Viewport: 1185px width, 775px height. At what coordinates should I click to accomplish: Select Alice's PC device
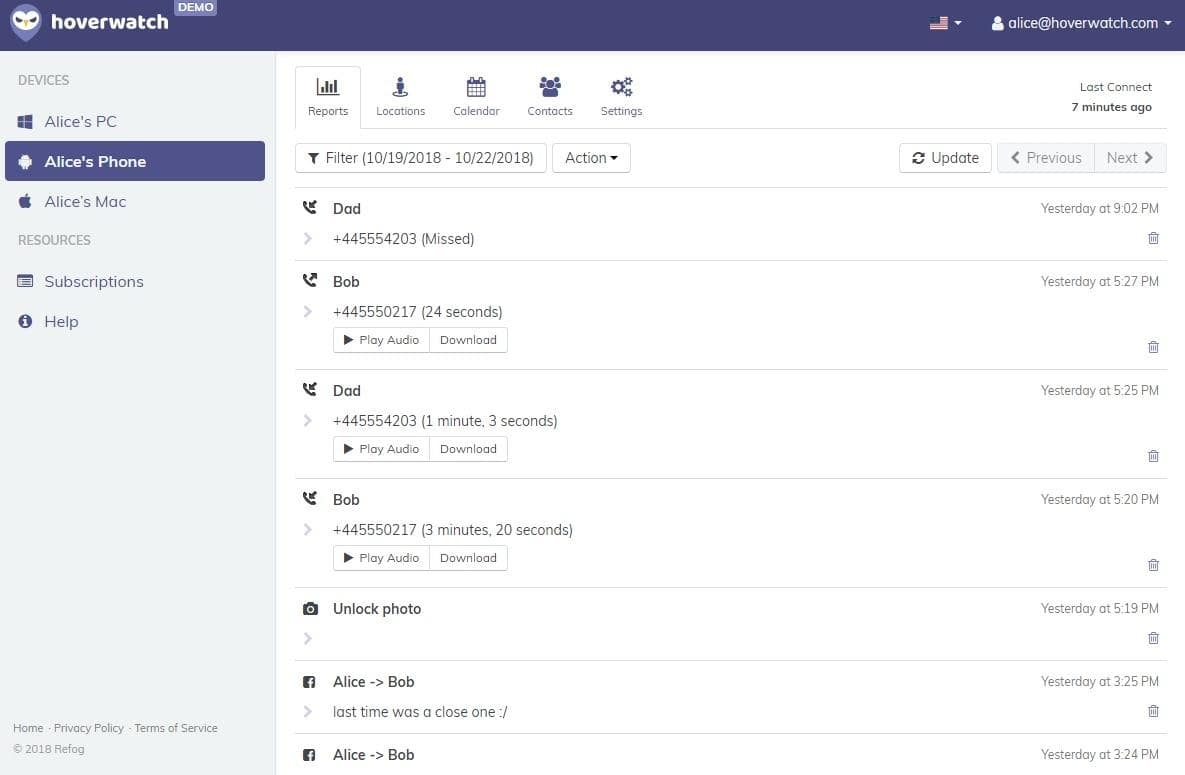click(x=135, y=121)
